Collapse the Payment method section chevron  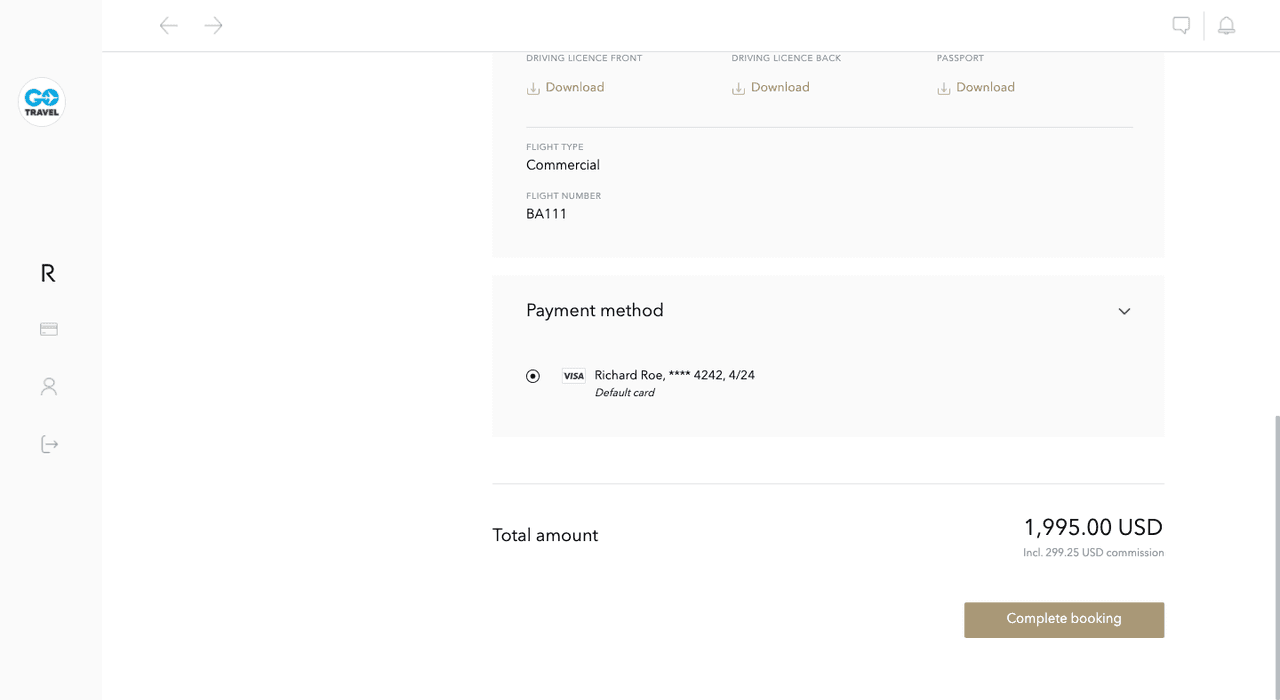click(1124, 311)
